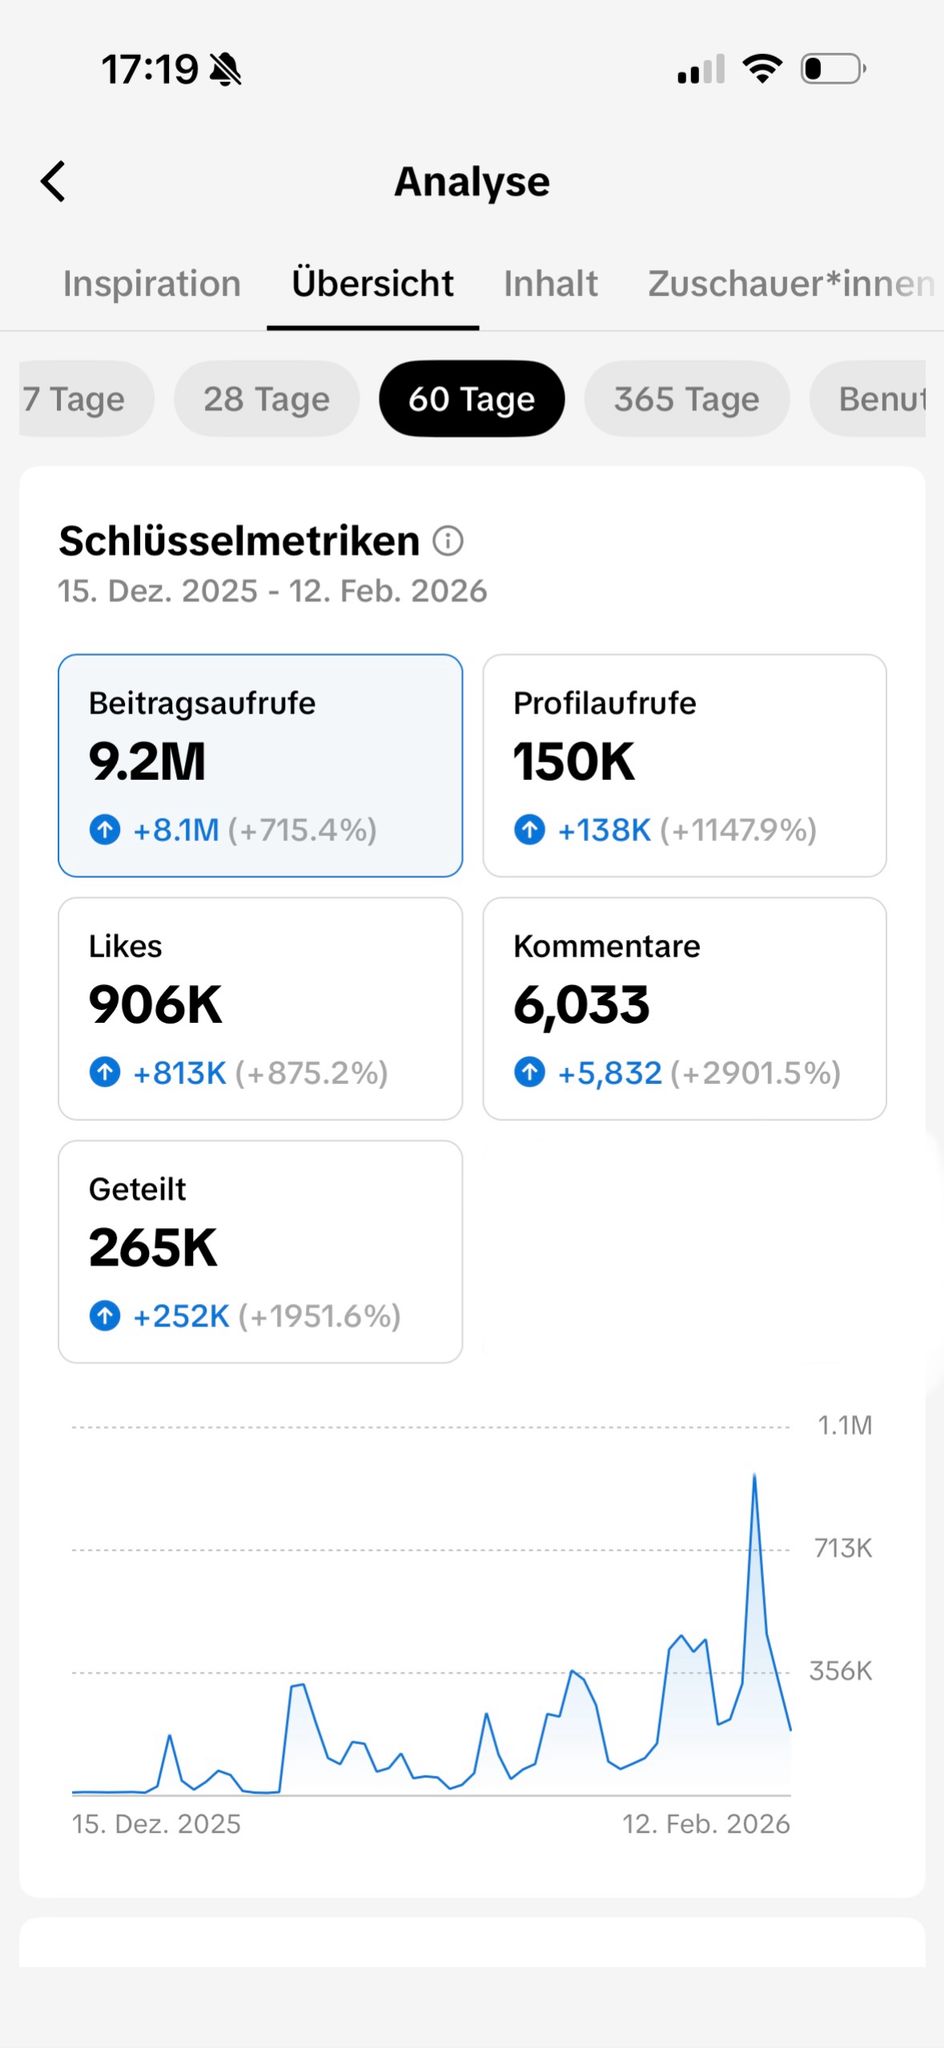This screenshot has height=2048, width=944.
Task: Click the back arrow to leave Analyse
Action: (x=54, y=181)
